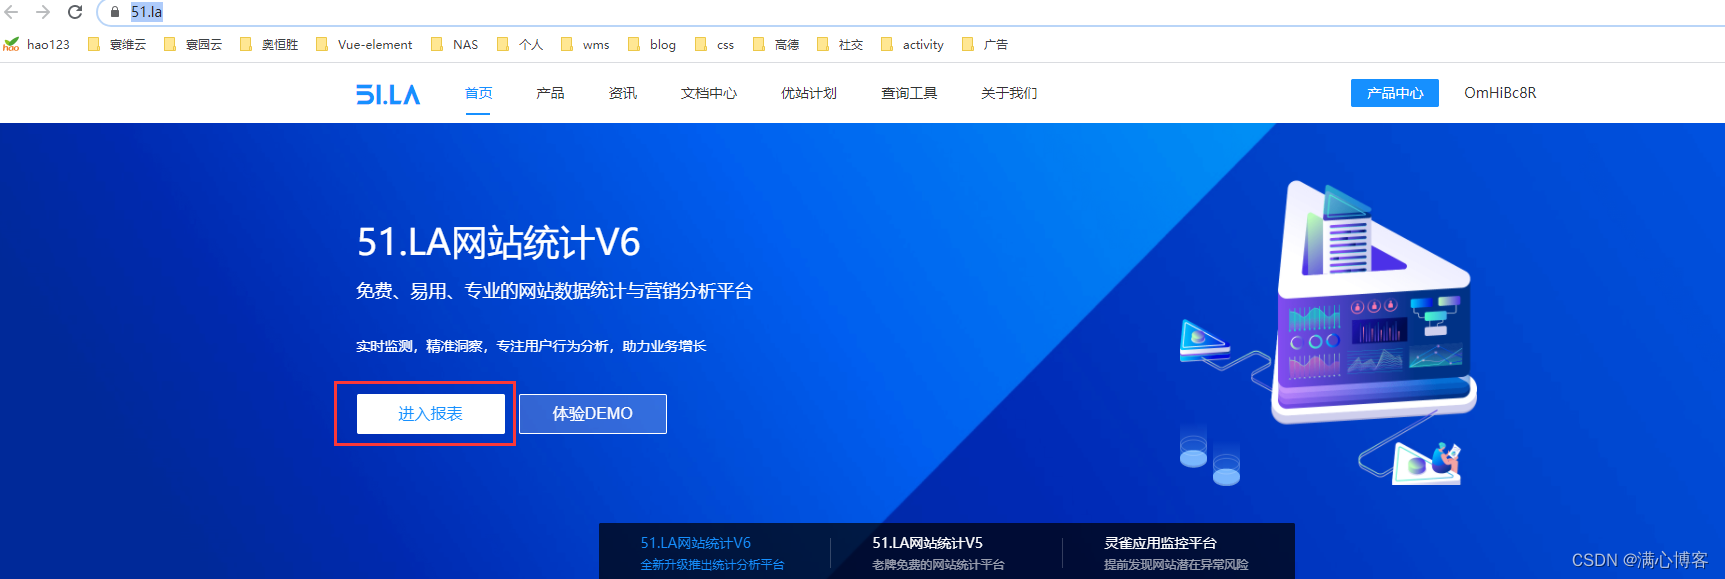Open the blog bookmark folder
1725x579 pixels.
click(652, 44)
